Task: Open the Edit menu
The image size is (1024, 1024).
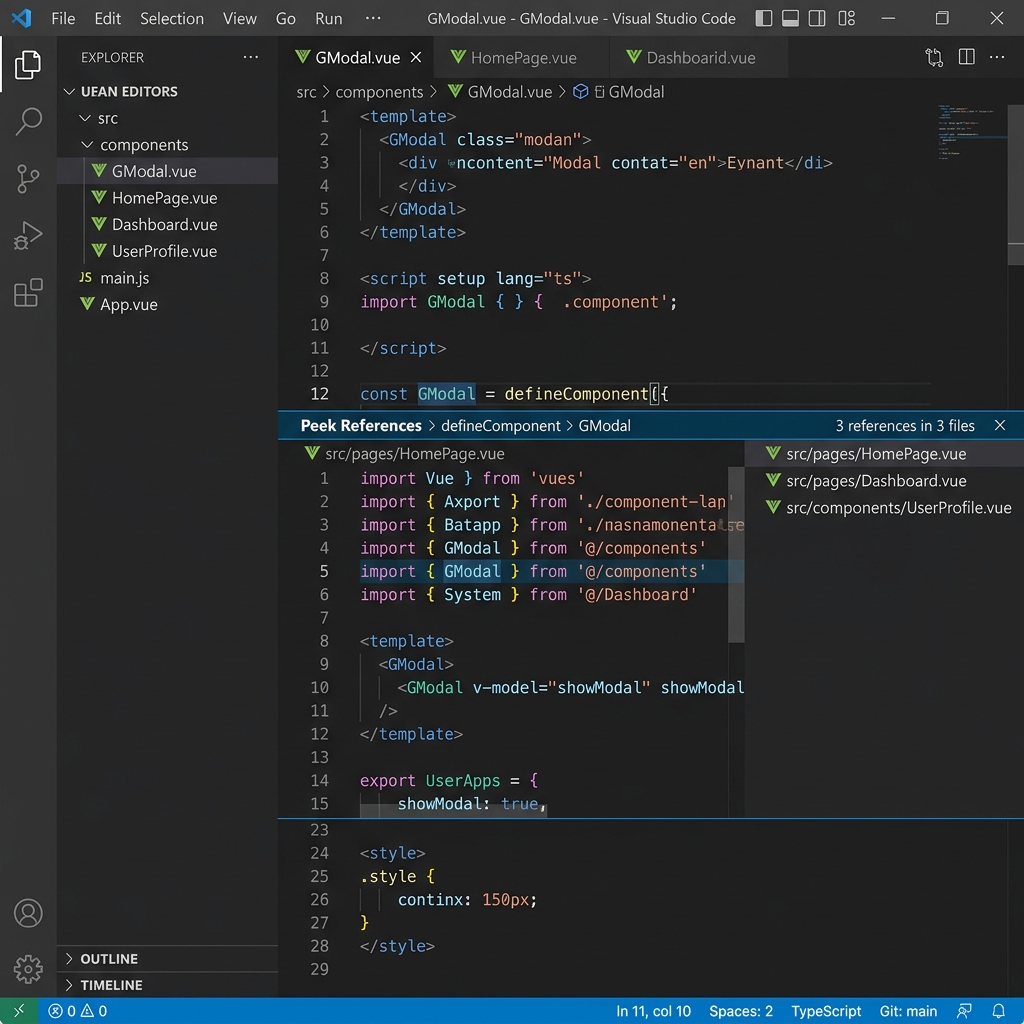Action: pos(108,18)
